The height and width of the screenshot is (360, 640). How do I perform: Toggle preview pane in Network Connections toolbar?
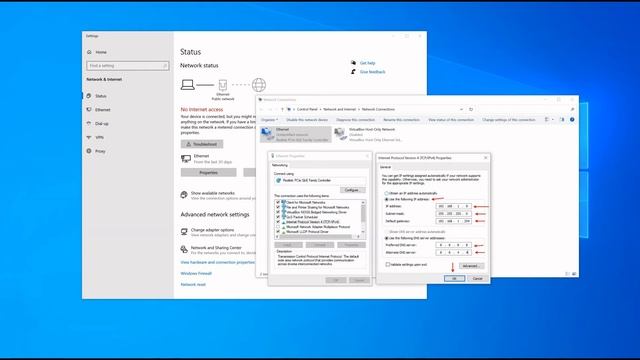pos(562,120)
